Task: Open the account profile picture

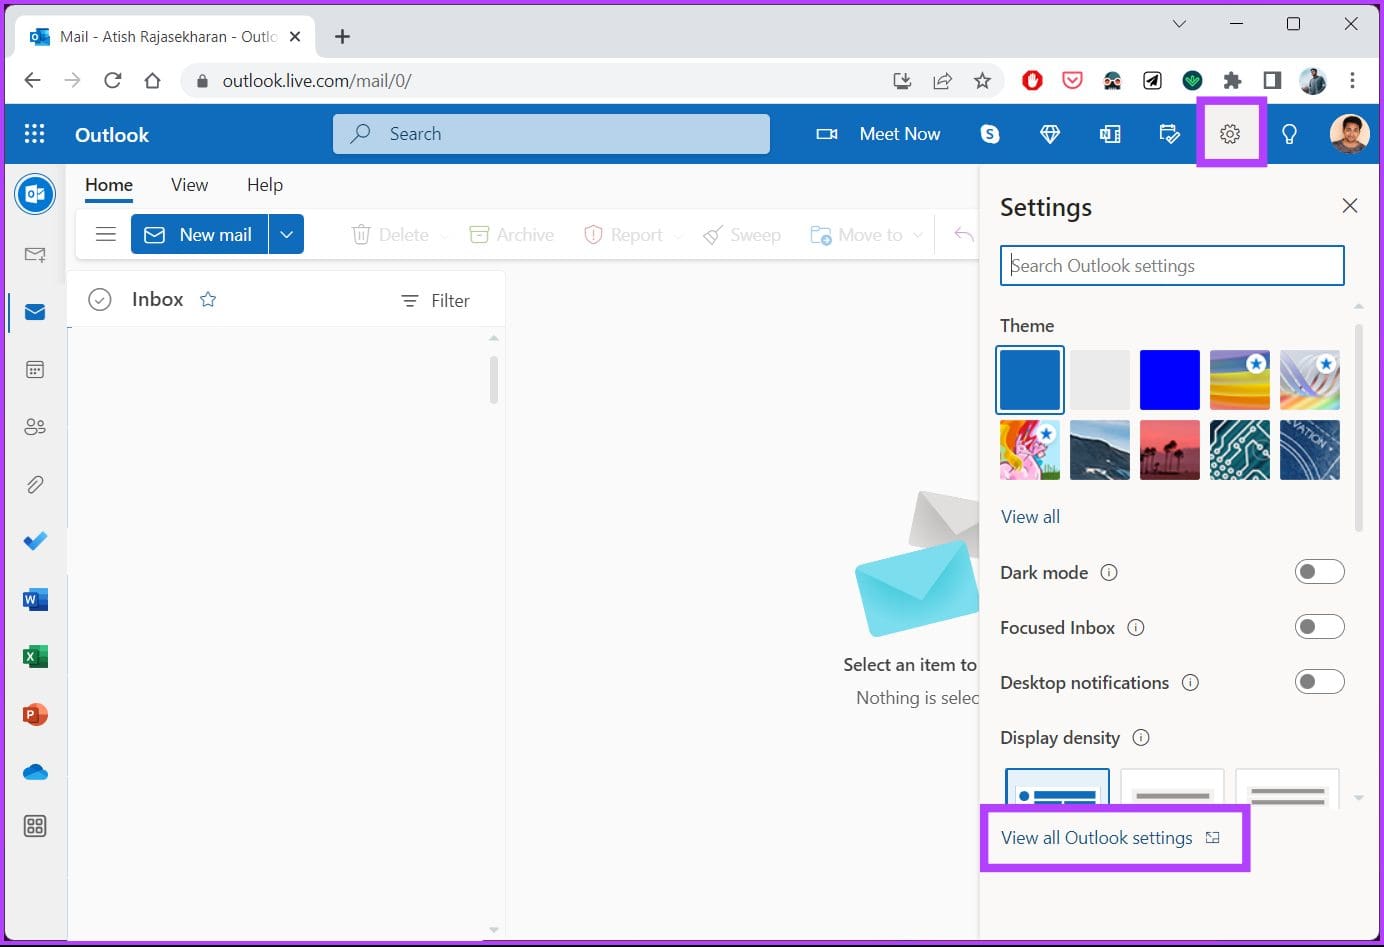Action: 1349,134
